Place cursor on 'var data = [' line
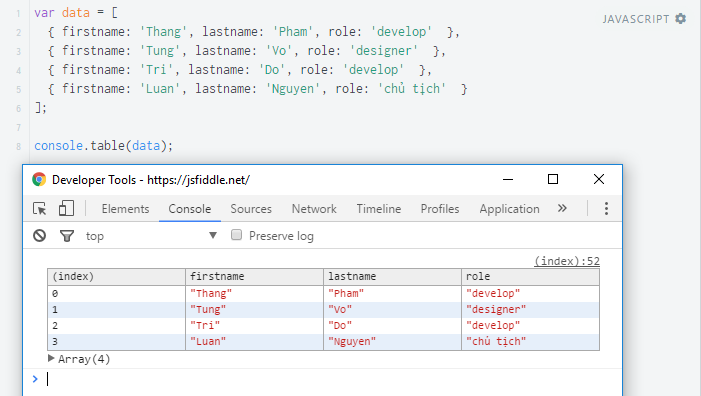Viewport: 701px width, 396px height. coord(76,13)
